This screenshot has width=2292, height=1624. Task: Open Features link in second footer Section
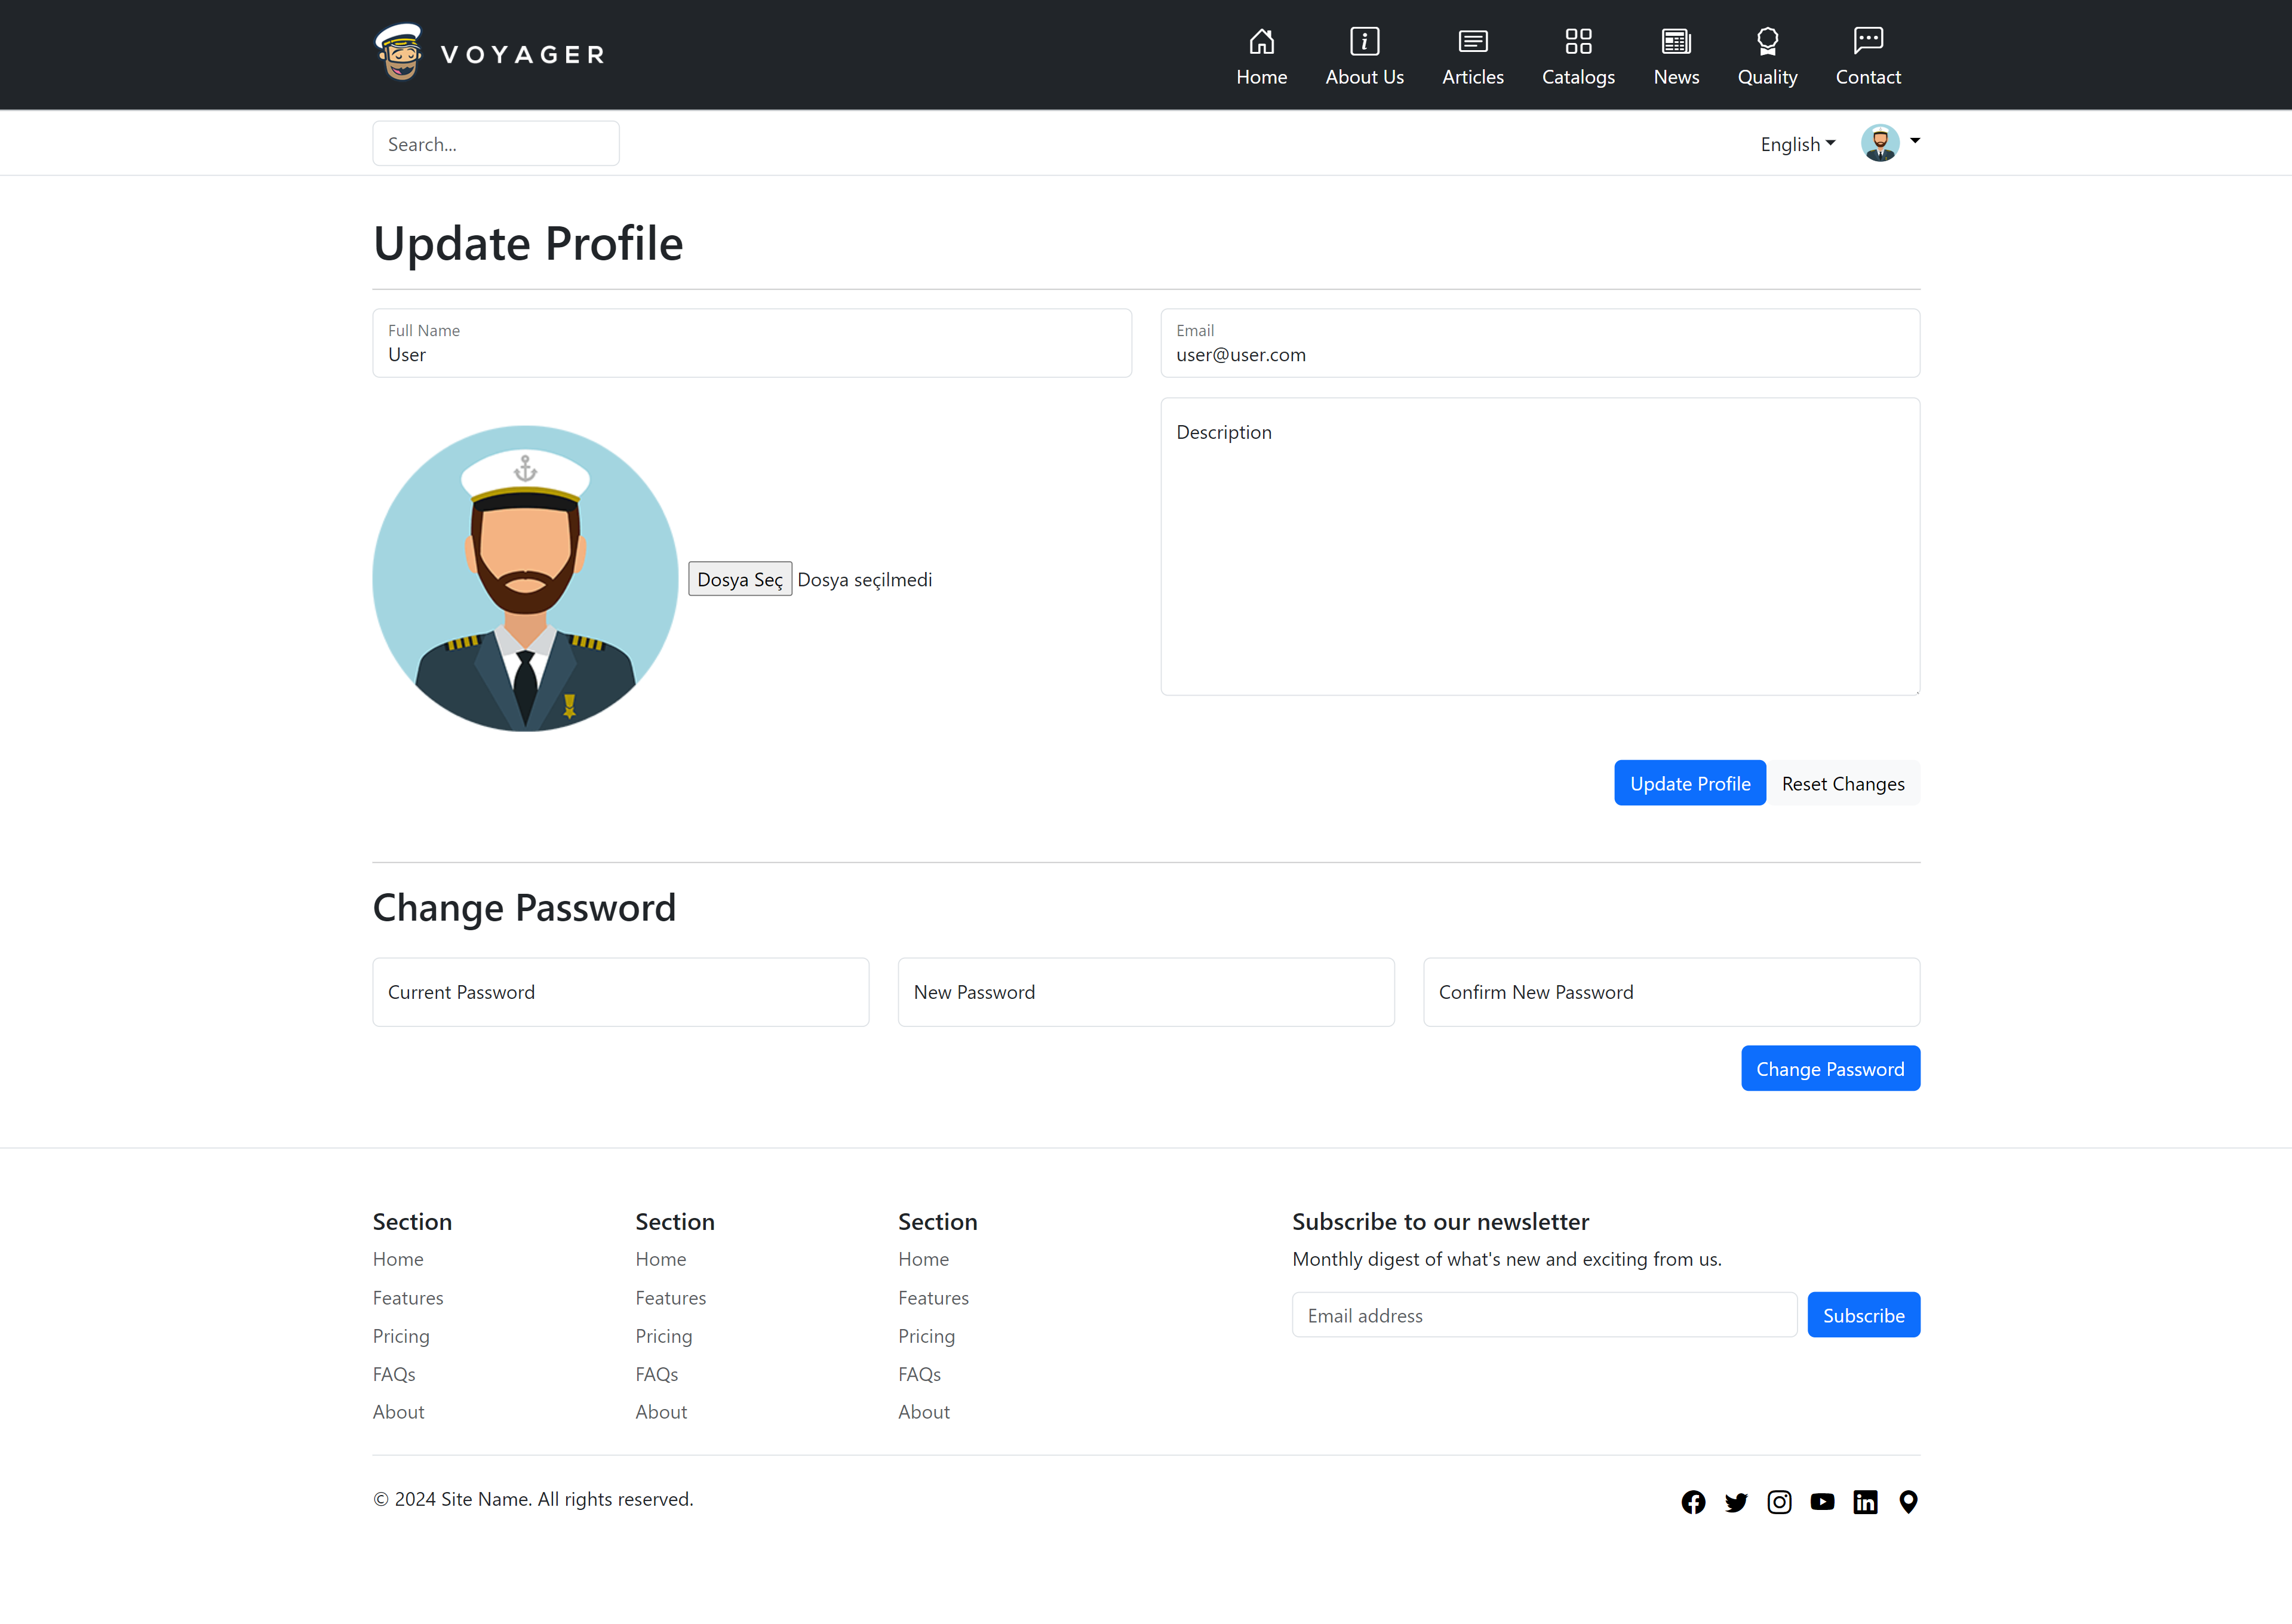[670, 1297]
